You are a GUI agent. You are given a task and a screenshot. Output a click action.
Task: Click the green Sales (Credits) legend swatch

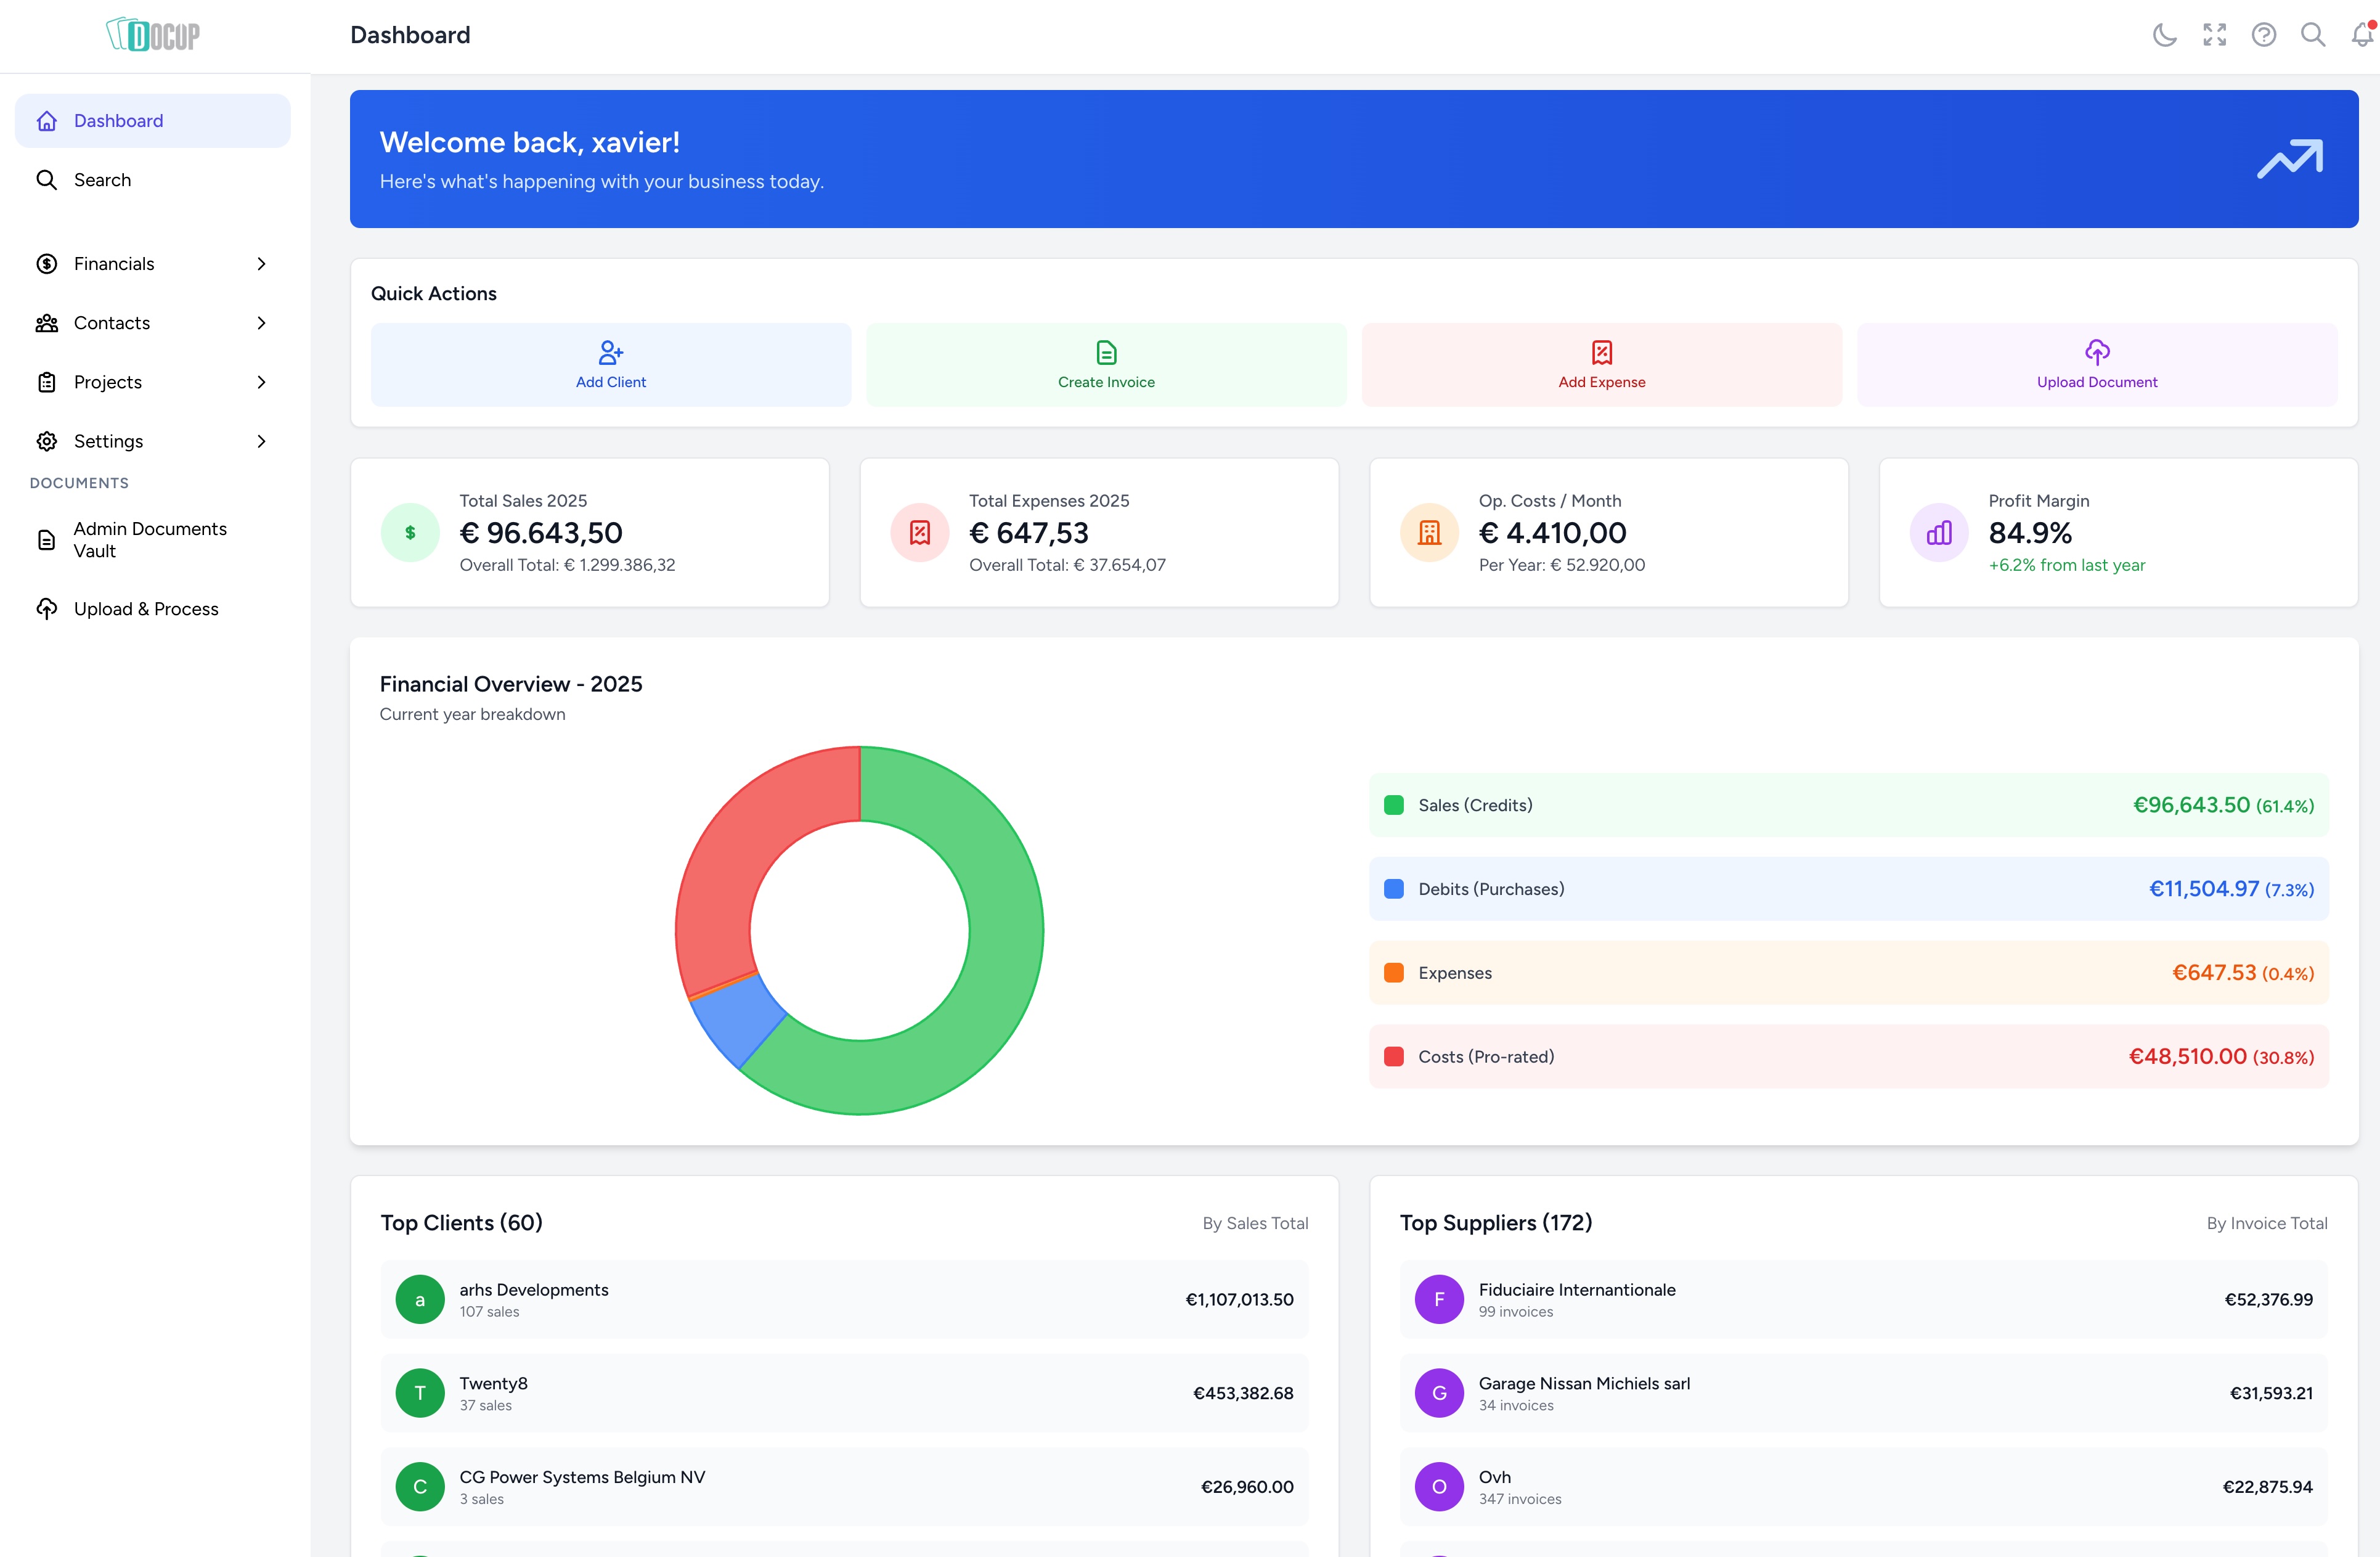(x=1394, y=805)
